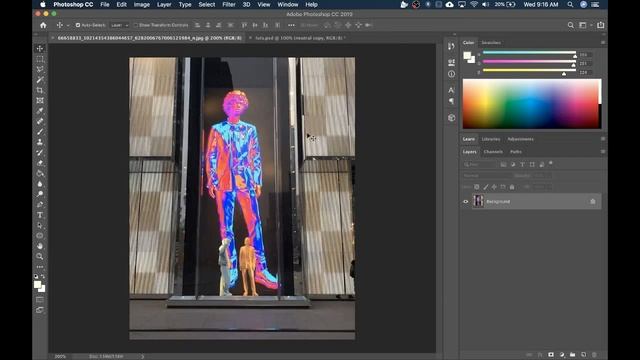Click the Background layer thumbnail

click(x=478, y=201)
